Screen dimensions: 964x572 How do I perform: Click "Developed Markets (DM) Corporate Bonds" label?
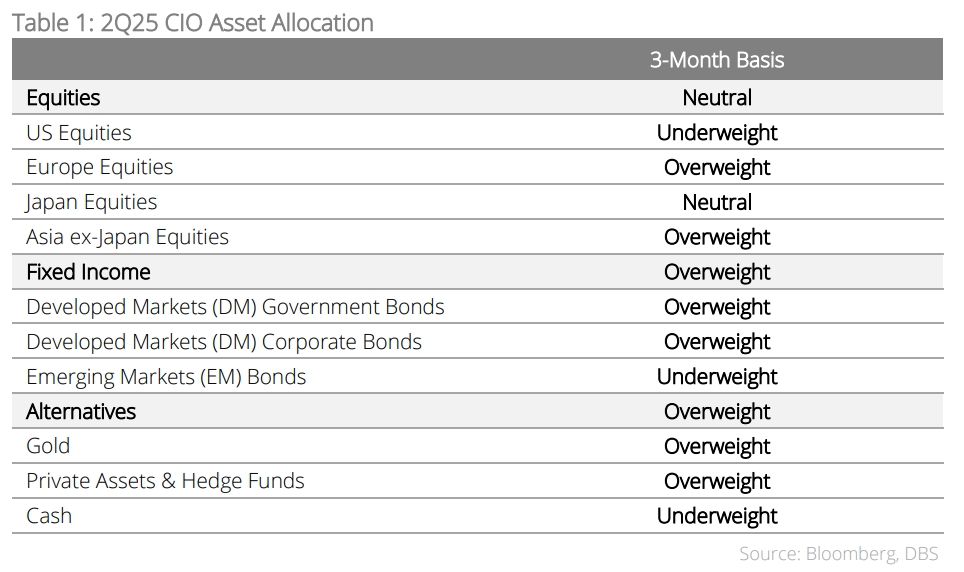(x=224, y=342)
